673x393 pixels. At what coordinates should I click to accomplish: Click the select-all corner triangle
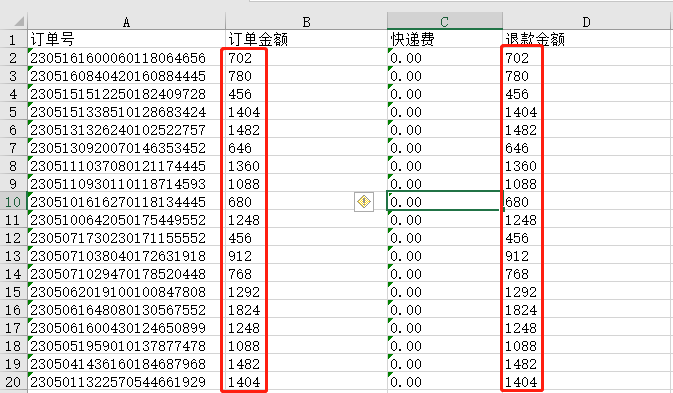[19, 21]
